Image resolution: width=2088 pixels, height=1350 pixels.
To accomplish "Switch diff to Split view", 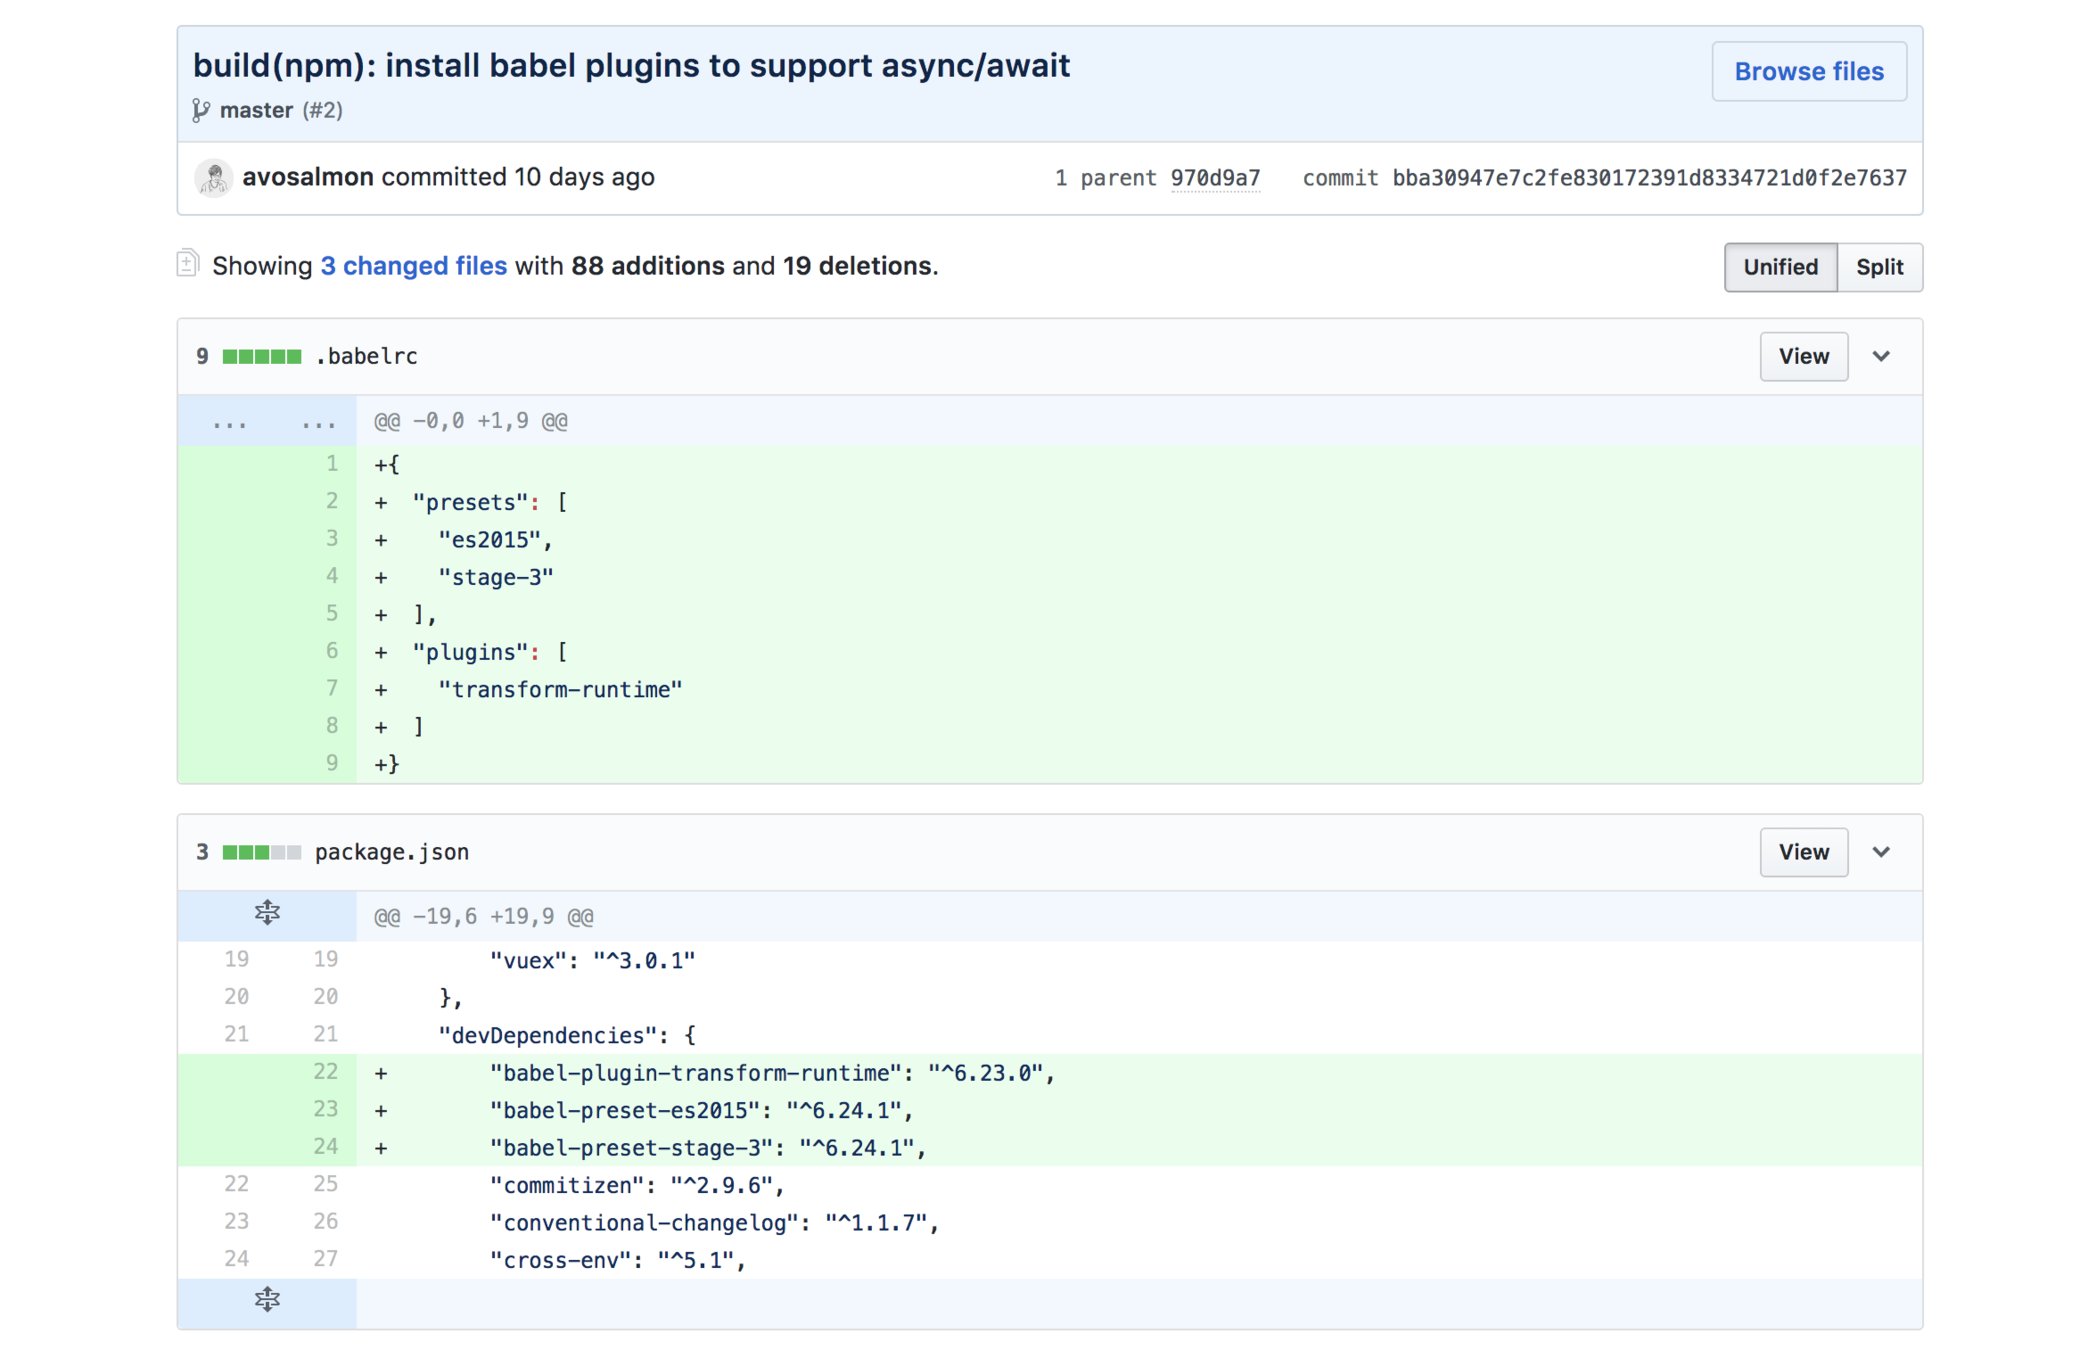I will 1878,267.
